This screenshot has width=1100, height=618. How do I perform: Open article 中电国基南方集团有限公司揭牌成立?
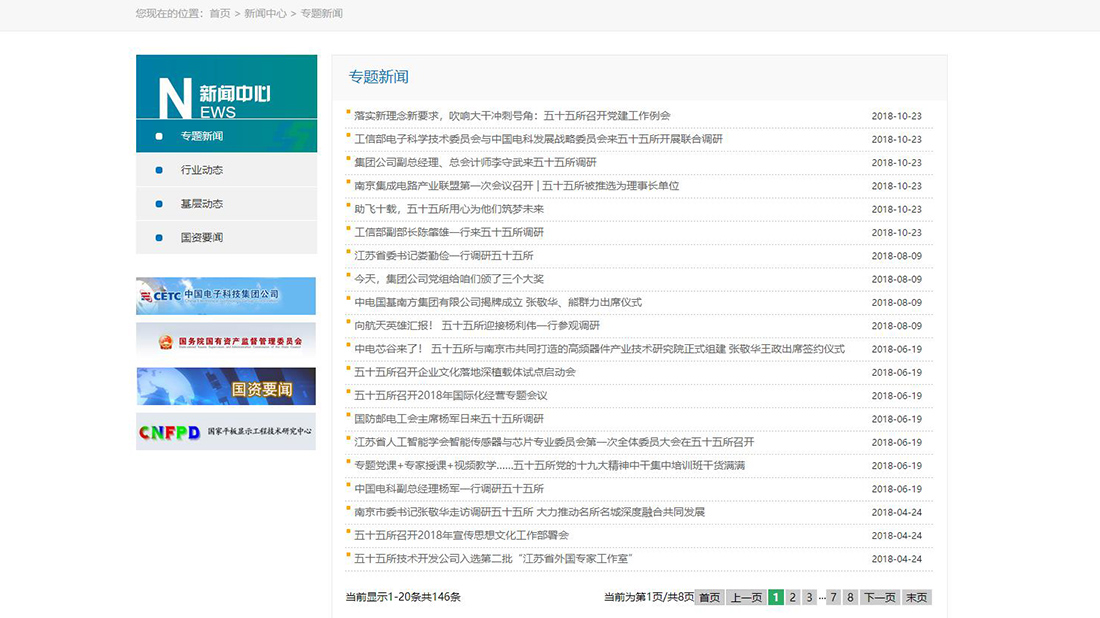coord(497,302)
